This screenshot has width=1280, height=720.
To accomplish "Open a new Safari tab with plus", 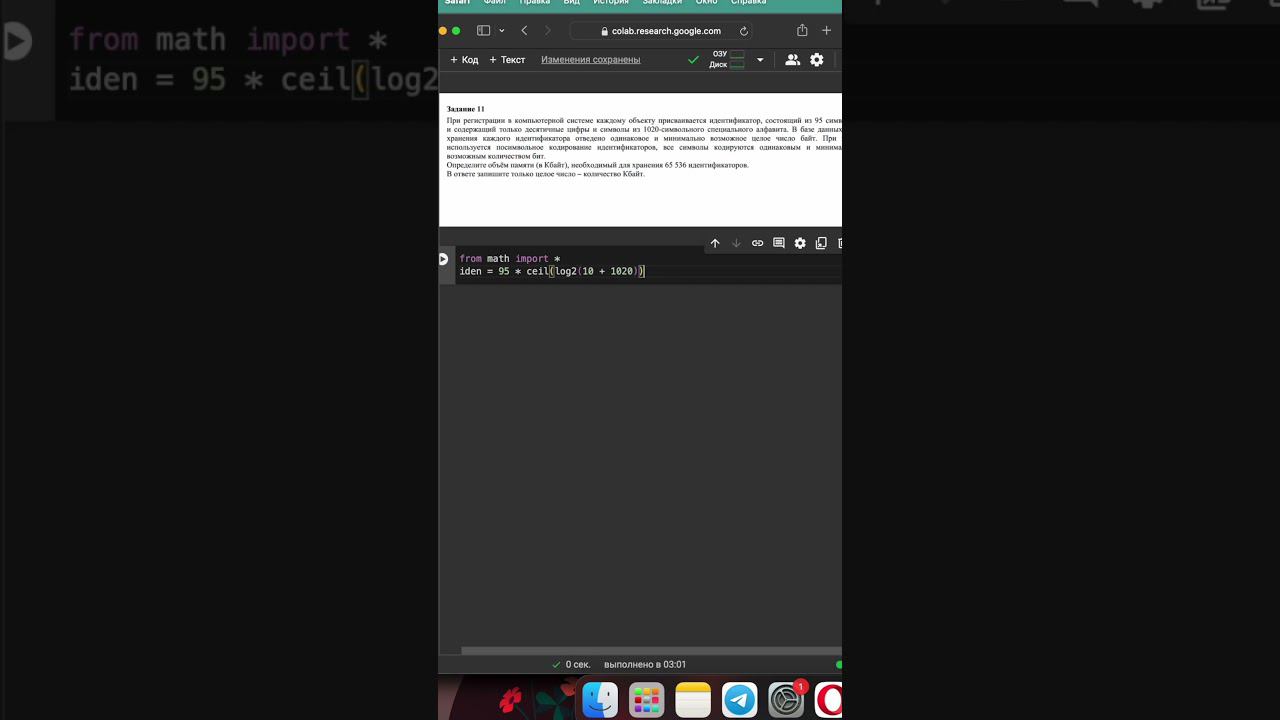I will (x=826, y=31).
